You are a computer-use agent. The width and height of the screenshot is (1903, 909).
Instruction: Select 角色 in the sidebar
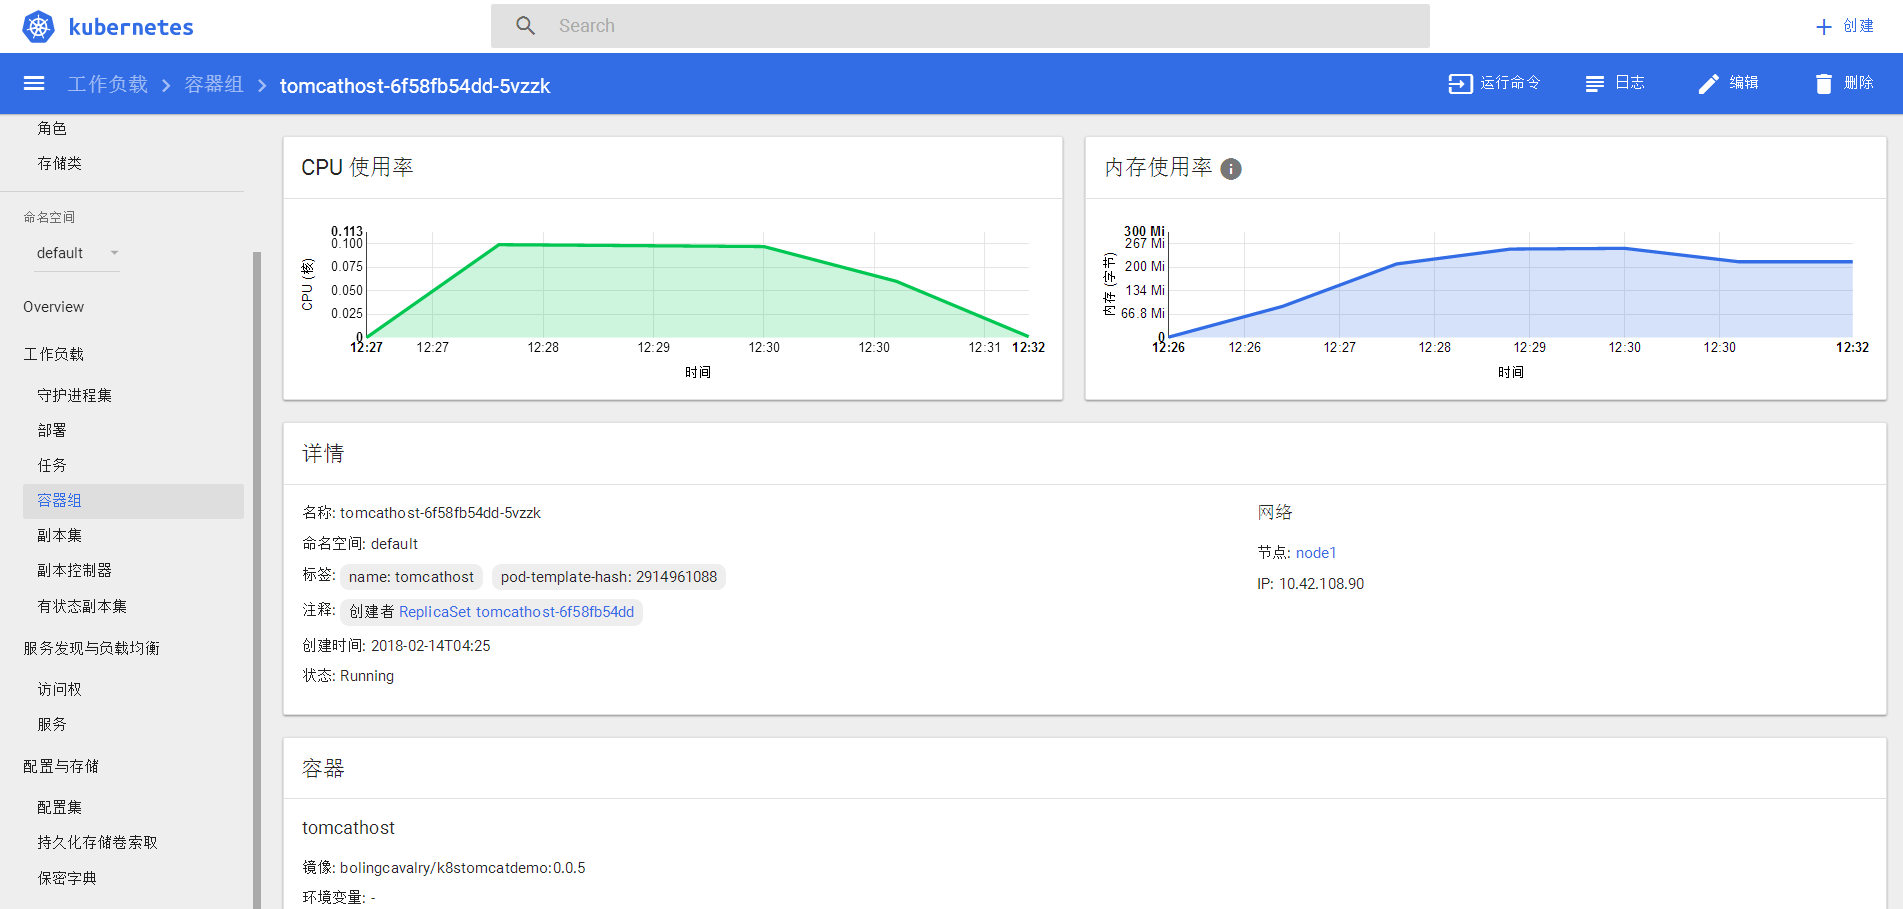[x=52, y=128]
